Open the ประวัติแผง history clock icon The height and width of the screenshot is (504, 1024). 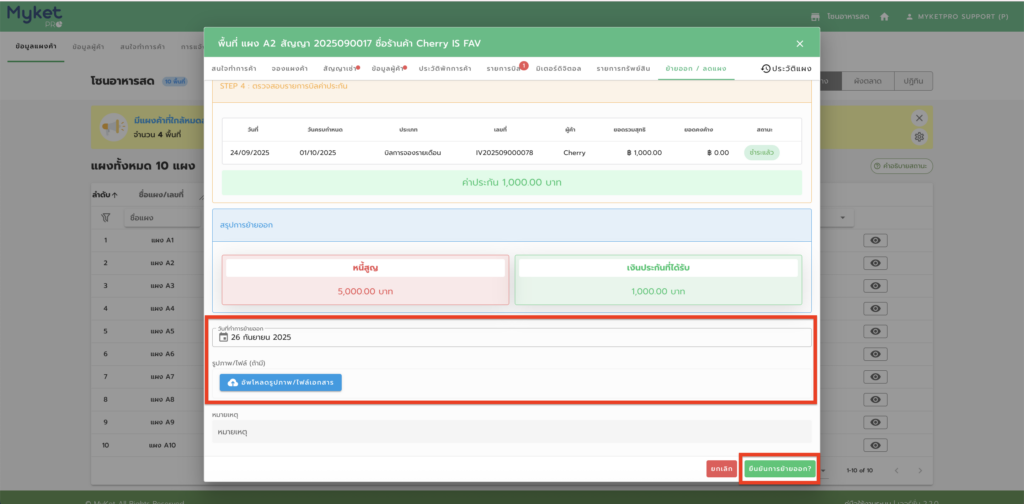(x=766, y=68)
